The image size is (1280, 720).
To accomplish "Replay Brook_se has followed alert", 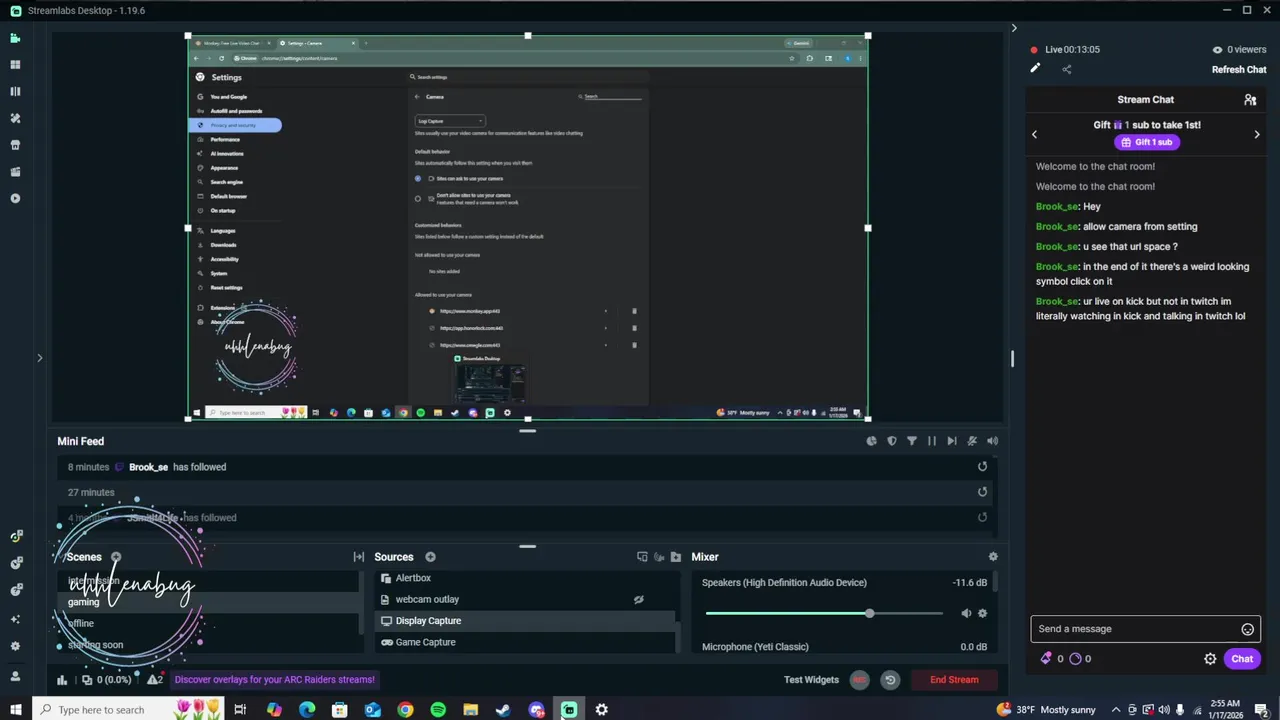I will tap(982, 467).
